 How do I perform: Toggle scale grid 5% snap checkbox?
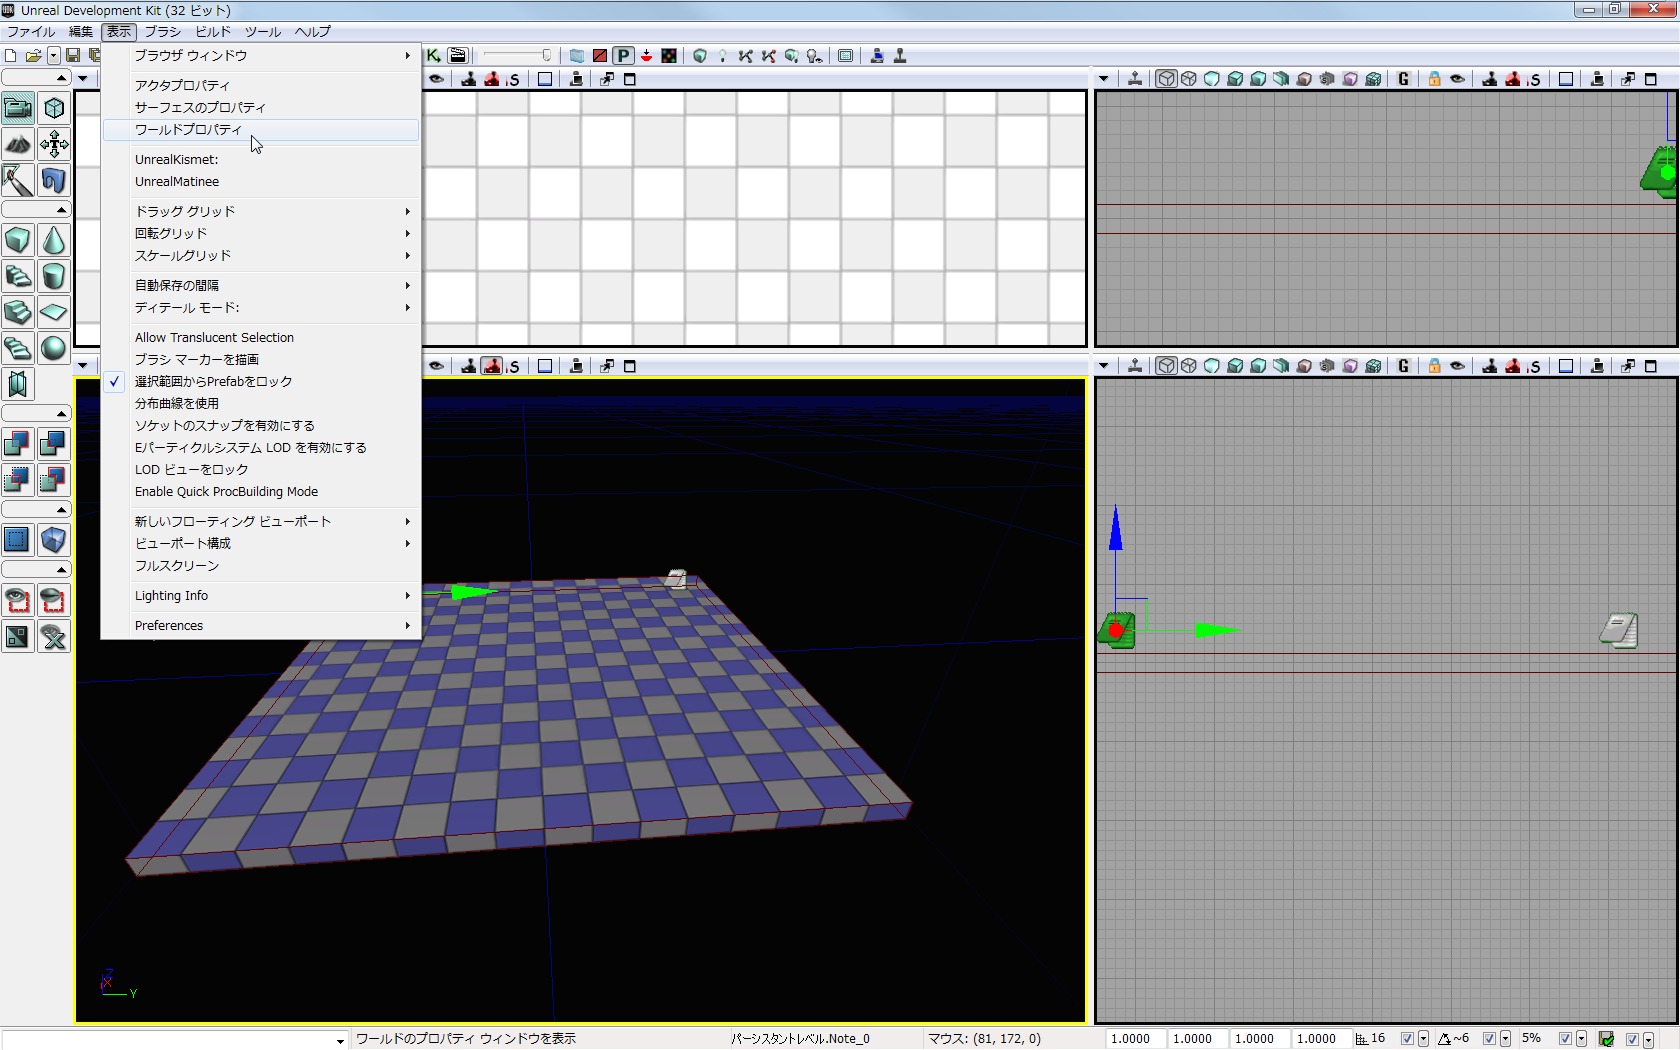tap(1566, 1039)
